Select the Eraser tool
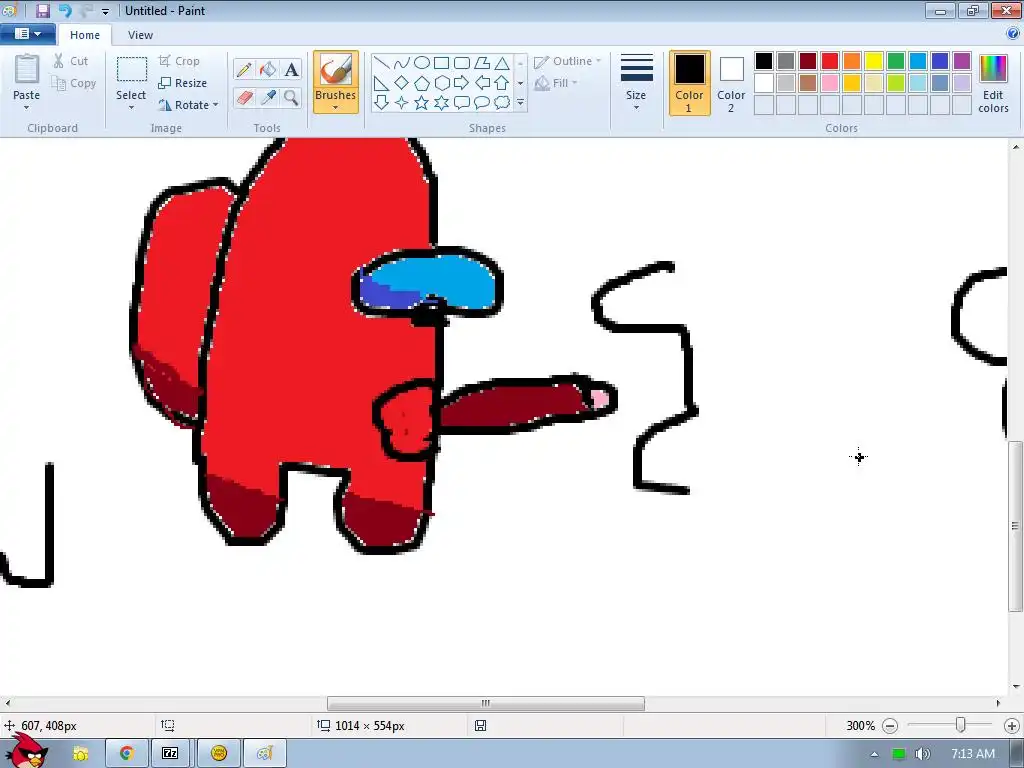Image resolution: width=1024 pixels, height=768 pixels. [244, 98]
